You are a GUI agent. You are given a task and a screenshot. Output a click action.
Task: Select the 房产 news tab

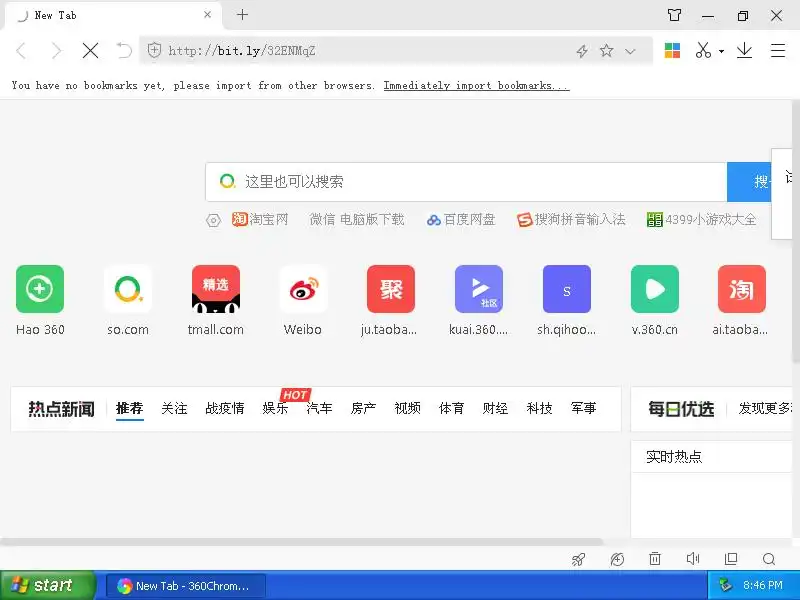pos(363,408)
